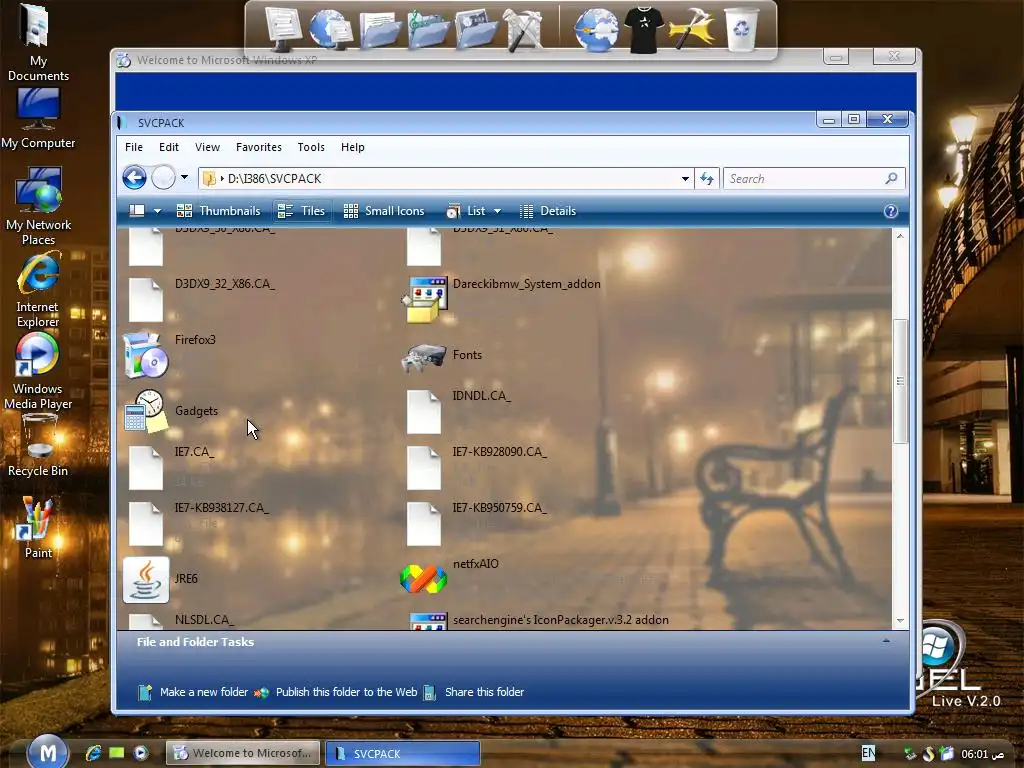This screenshot has height=768, width=1024.
Task: Select the Gadgets file icon
Action: click(x=146, y=411)
